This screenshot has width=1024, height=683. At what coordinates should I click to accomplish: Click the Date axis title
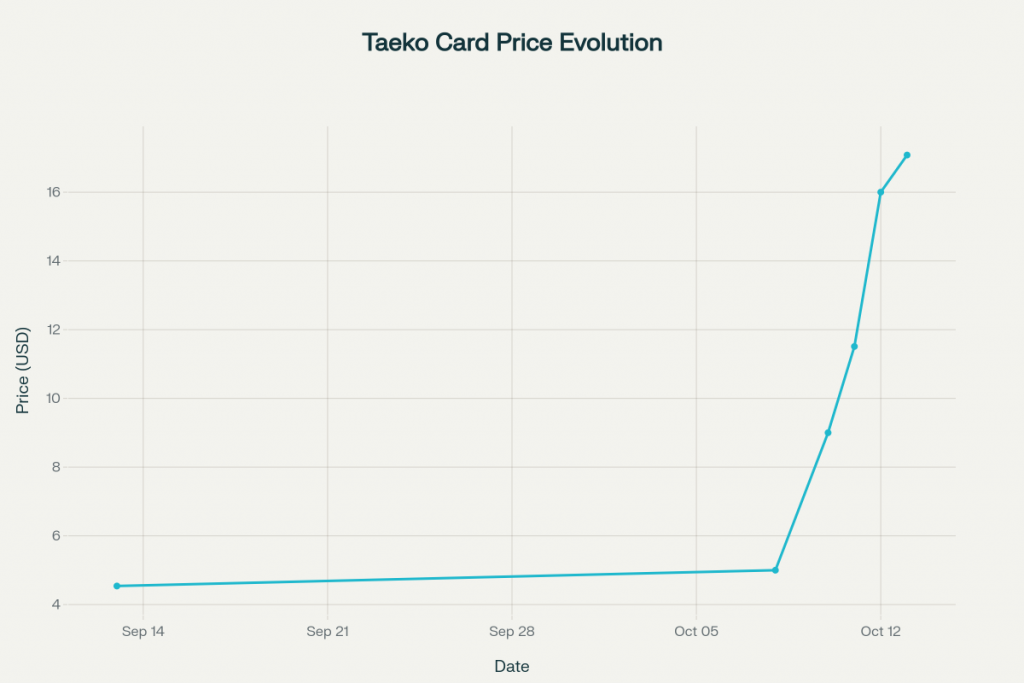512,666
